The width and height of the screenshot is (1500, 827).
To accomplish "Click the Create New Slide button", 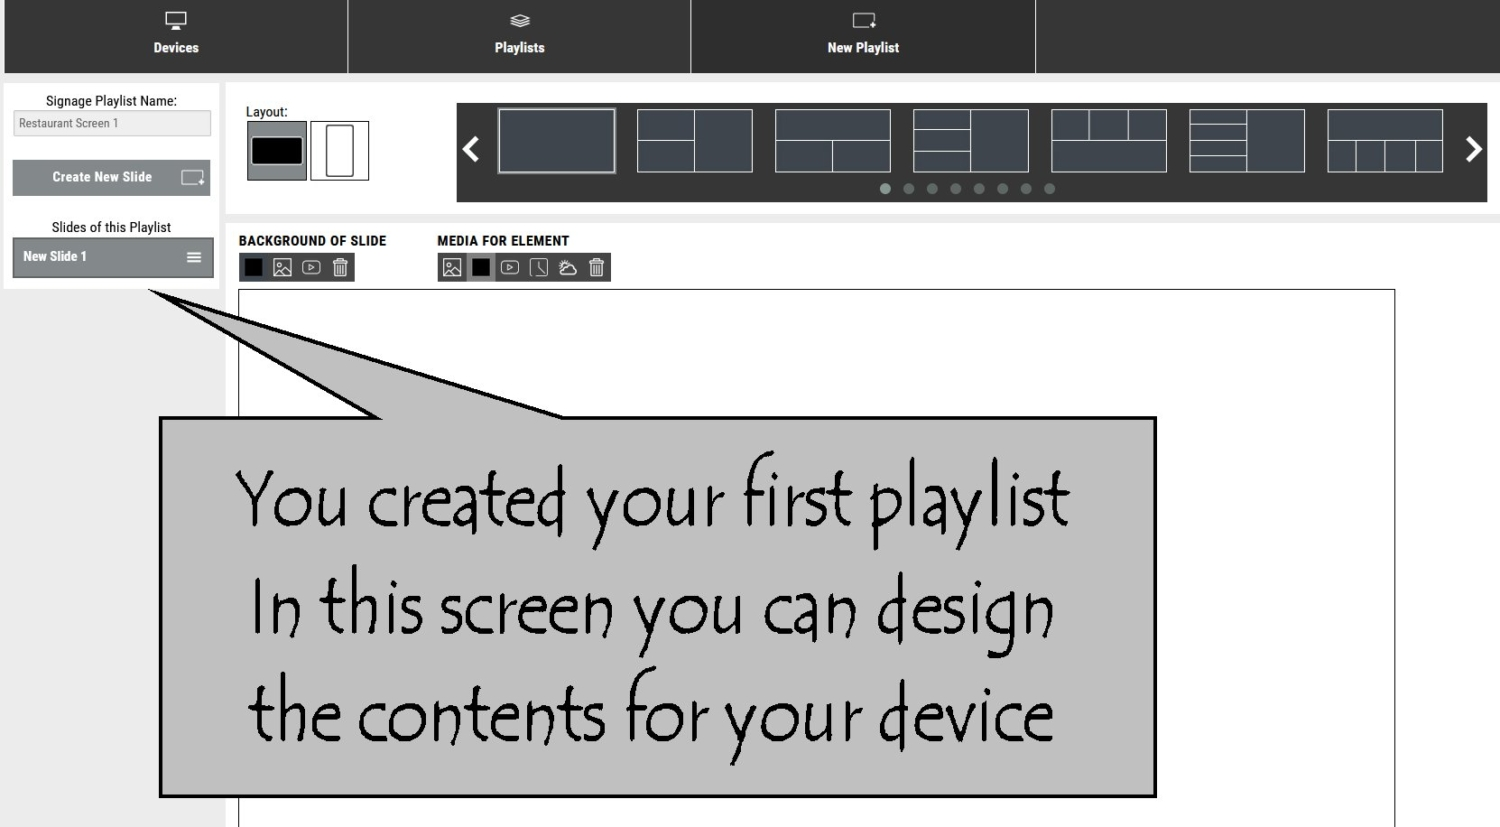I will (x=112, y=177).
